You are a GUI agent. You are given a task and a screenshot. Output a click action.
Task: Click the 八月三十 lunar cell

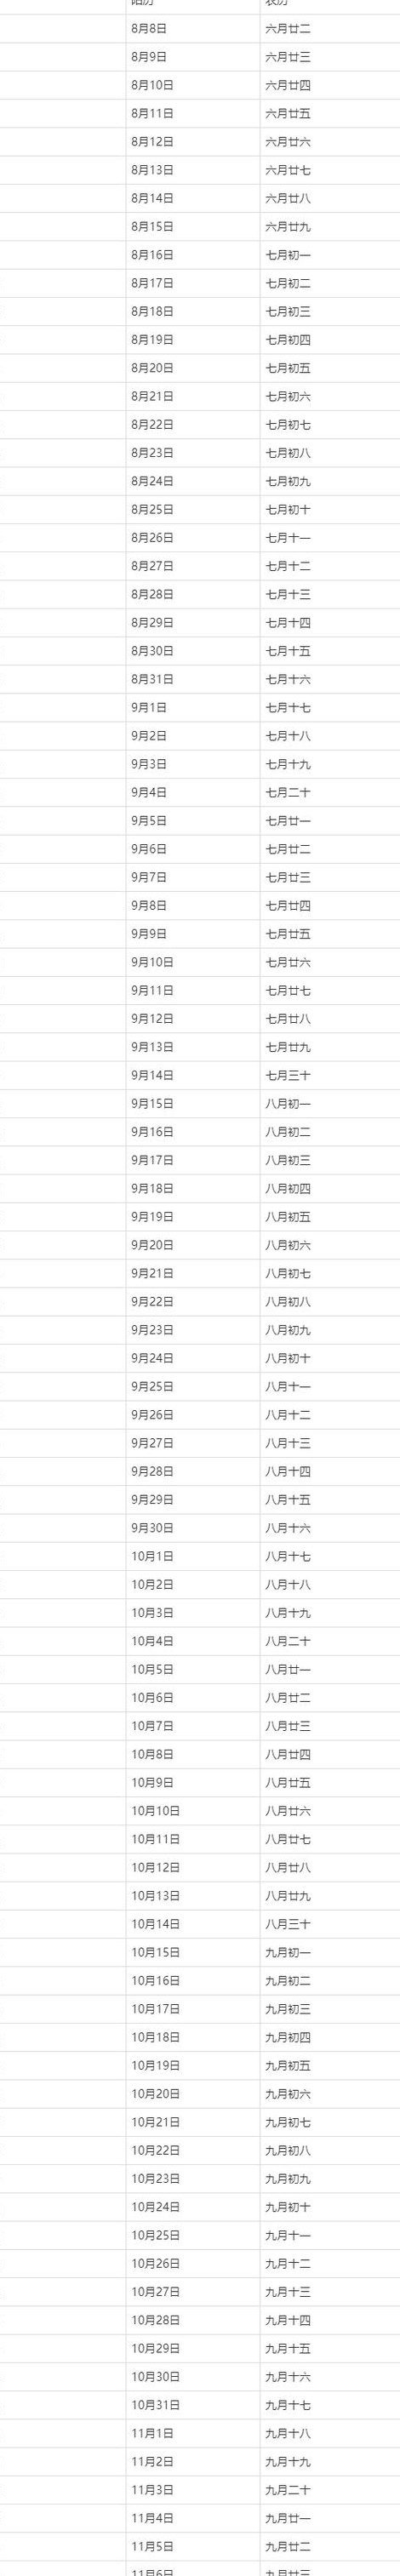(x=330, y=1924)
